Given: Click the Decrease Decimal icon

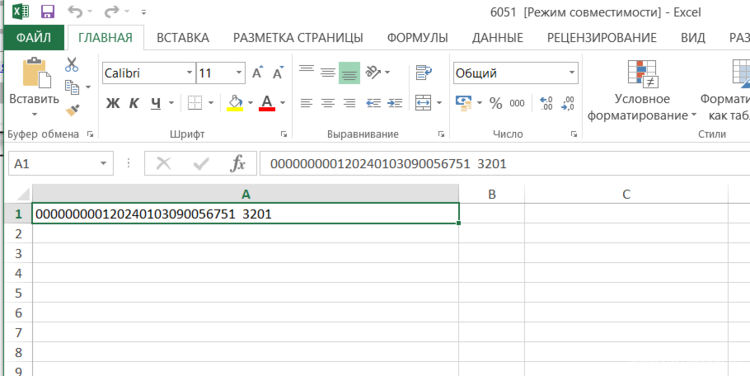Looking at the screenshot, I should pos(567,103).
